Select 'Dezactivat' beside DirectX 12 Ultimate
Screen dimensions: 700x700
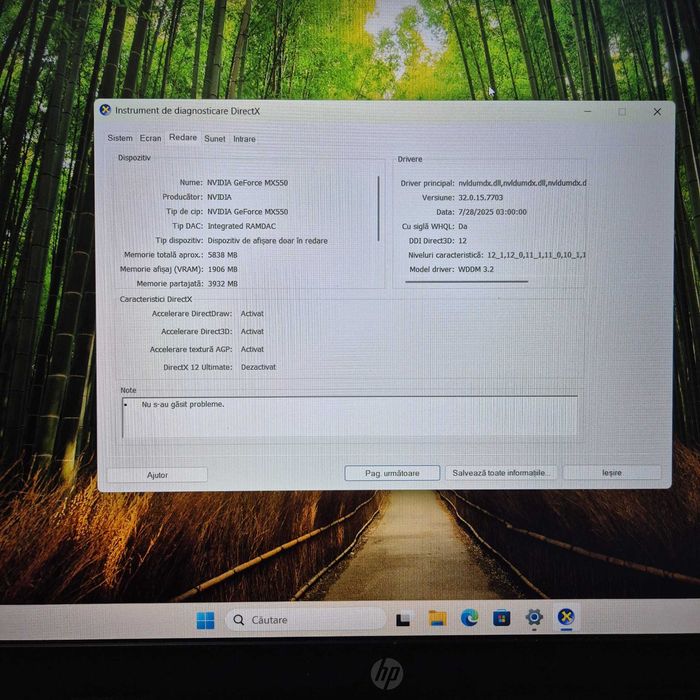click(258, 367)
